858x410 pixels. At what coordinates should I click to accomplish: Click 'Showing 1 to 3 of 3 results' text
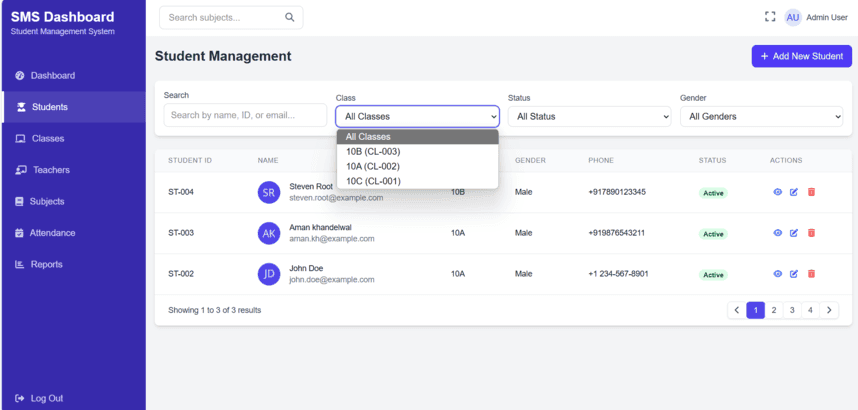pos(214,310)
